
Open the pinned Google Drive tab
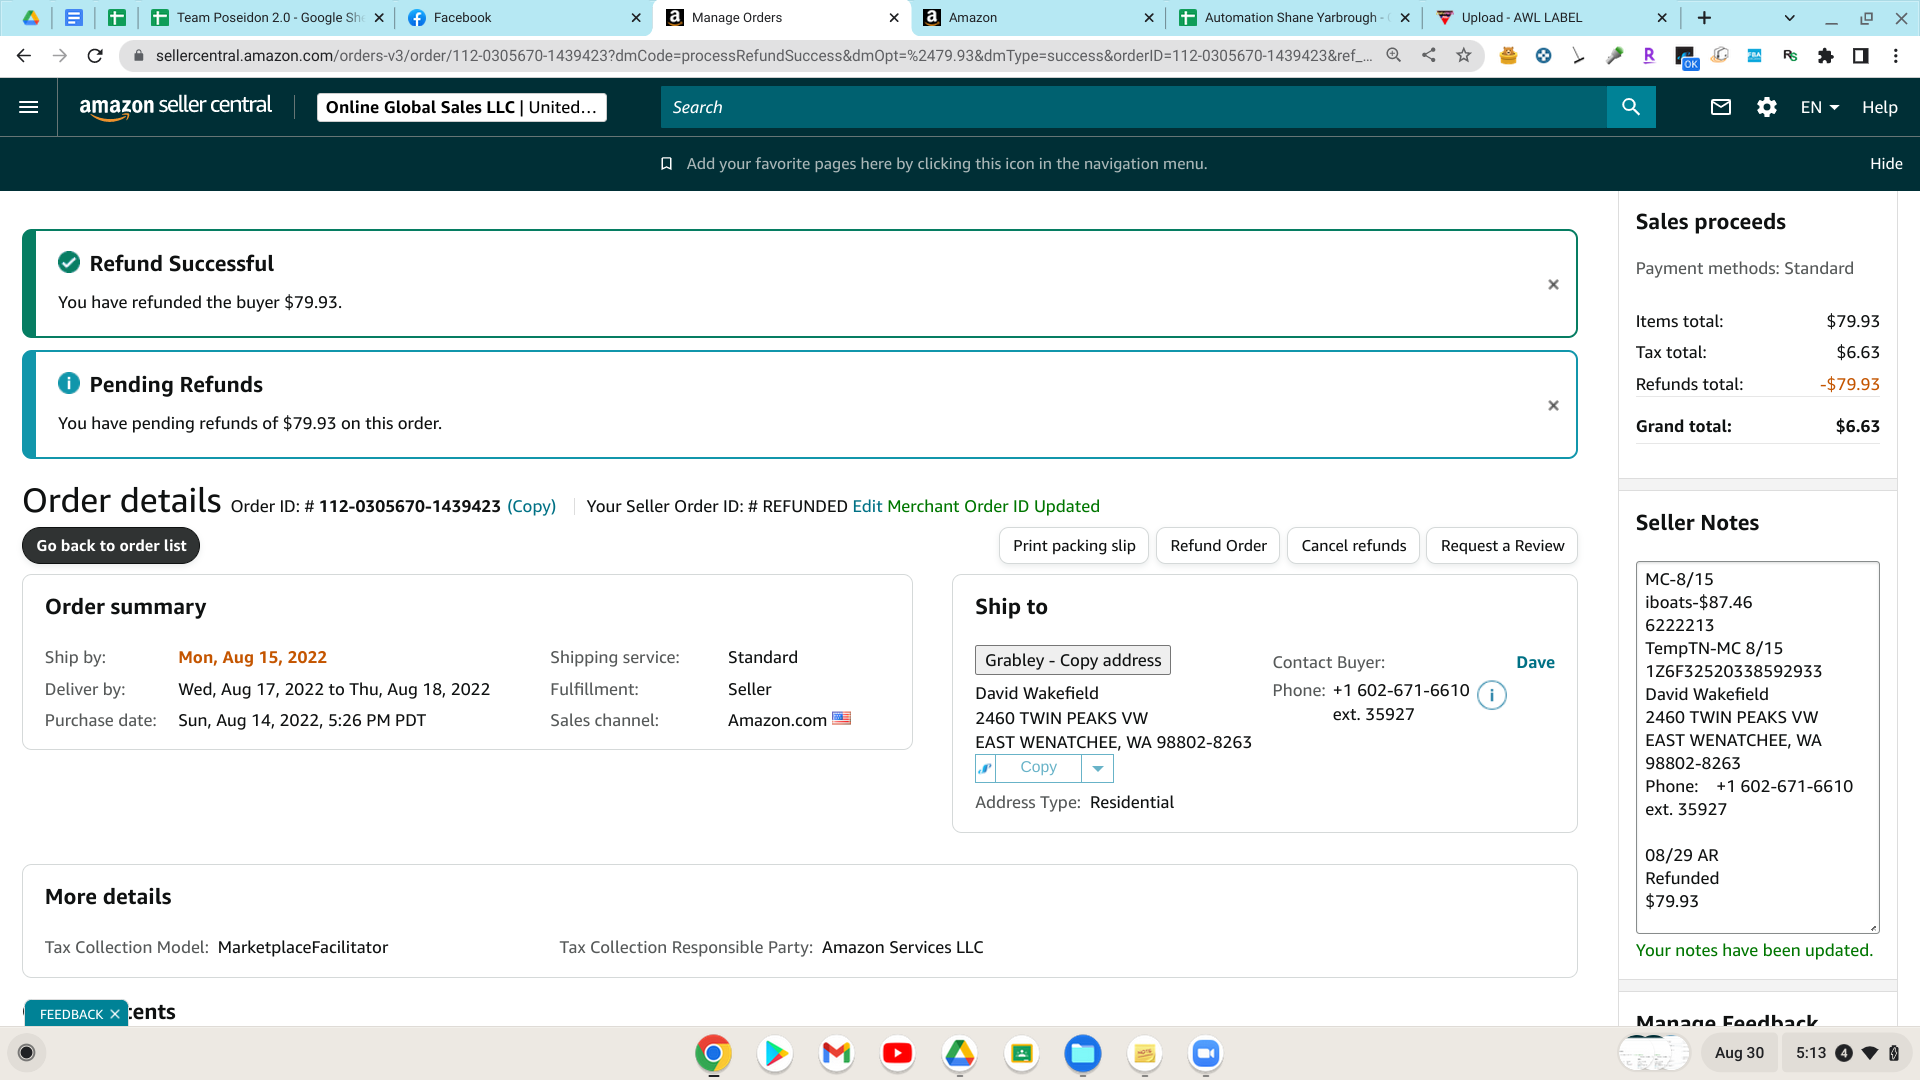pos(30,18)
